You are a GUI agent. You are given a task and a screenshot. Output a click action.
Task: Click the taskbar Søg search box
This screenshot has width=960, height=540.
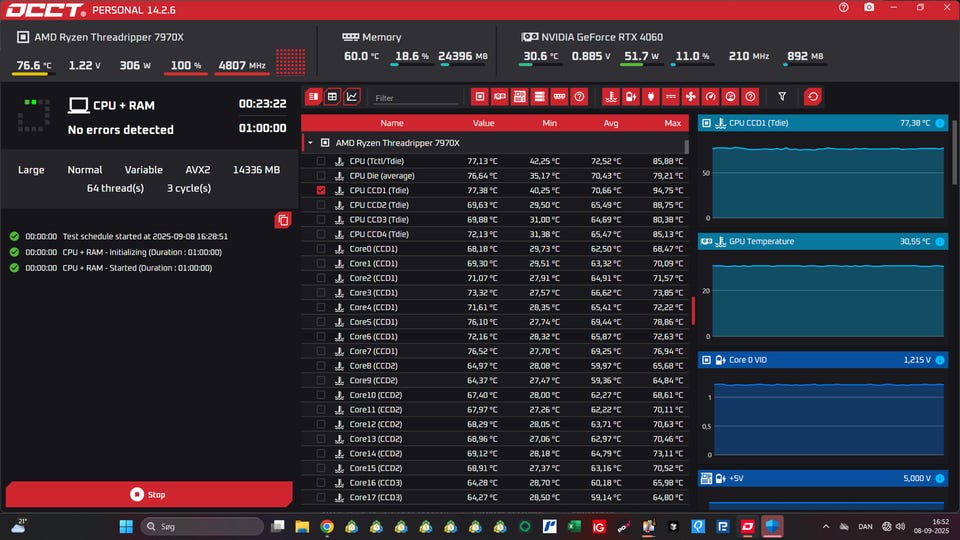[x=201, y=527]
